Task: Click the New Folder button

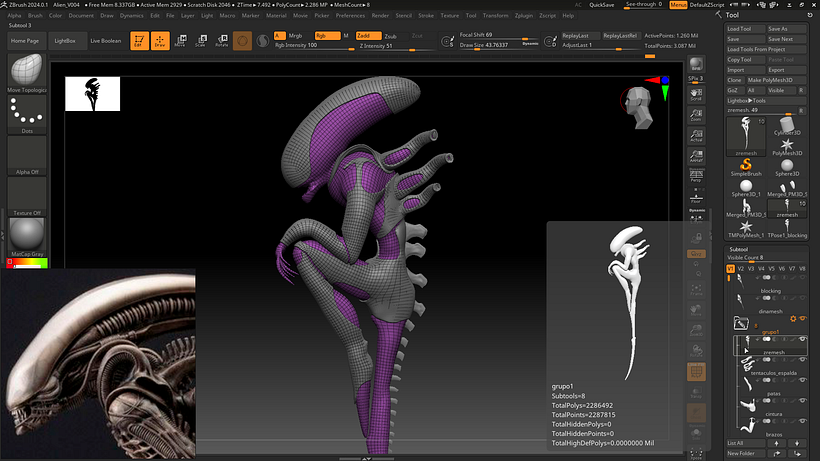Action: point(745,453)
